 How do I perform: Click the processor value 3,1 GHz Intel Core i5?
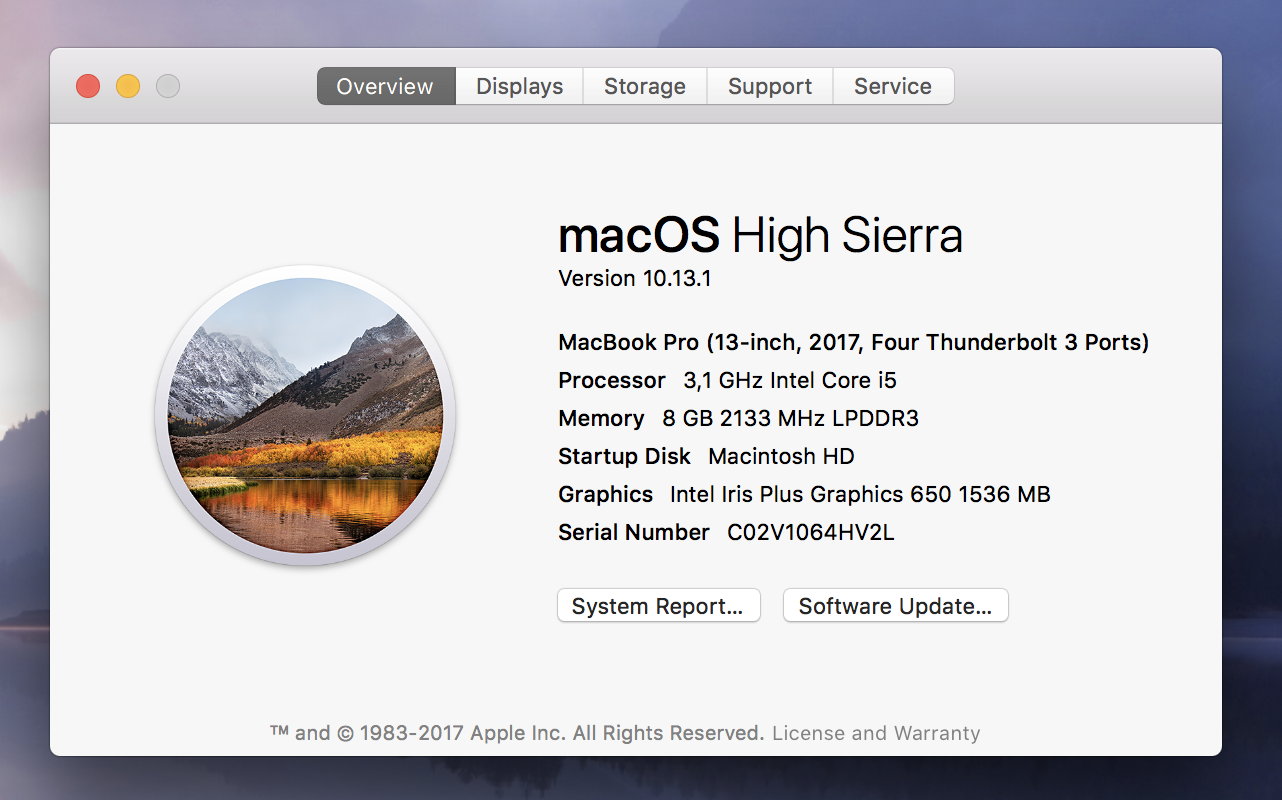pyautogui.click(x=790, y=380)
